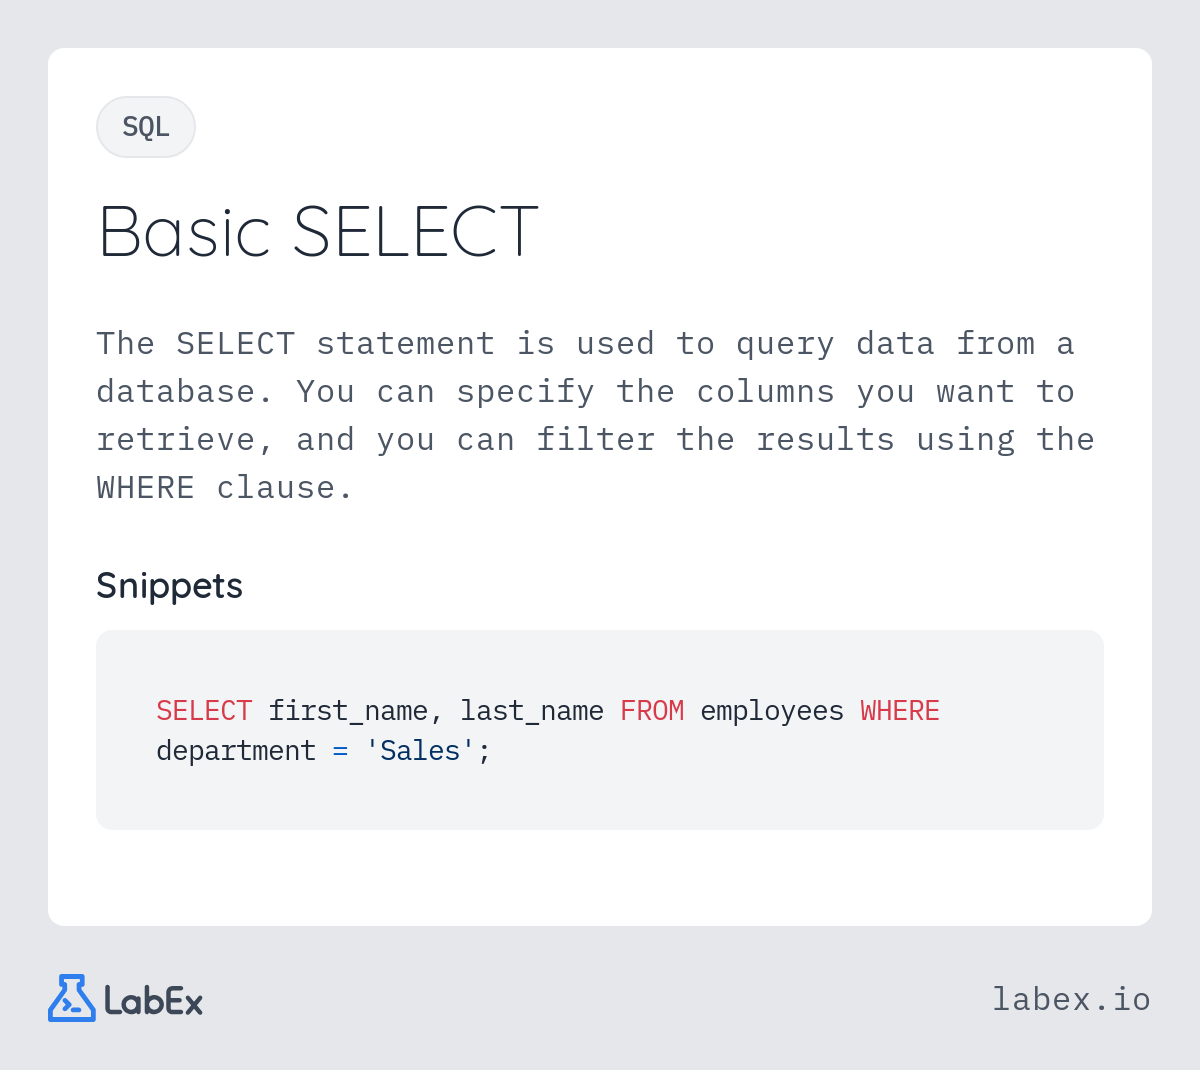The width and height of the screenshot is (1200, 1070).
Task: Click the department column in code
Action: tap(236, 751)
